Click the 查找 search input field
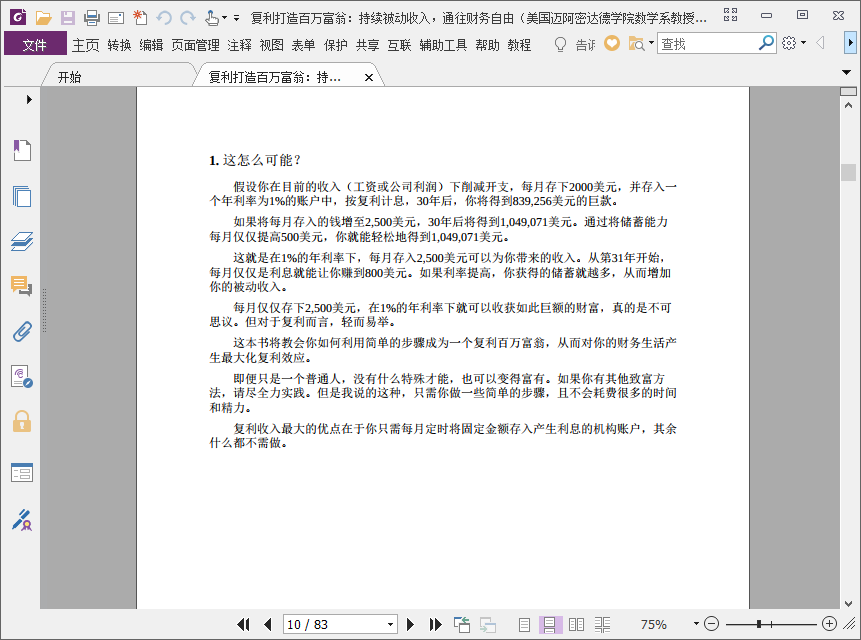The height and width of the screenshot is (640, 861). 707,43
